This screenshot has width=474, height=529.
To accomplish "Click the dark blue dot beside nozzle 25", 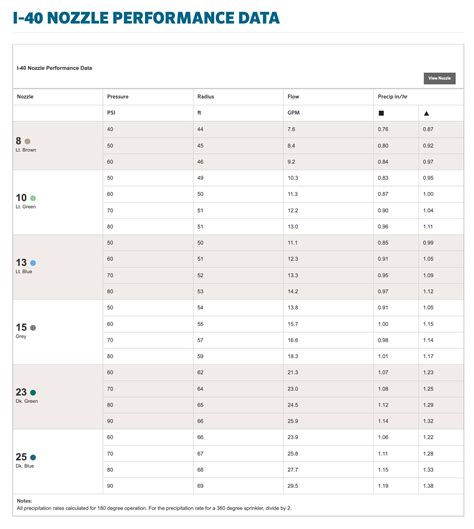I will [33, 457].
